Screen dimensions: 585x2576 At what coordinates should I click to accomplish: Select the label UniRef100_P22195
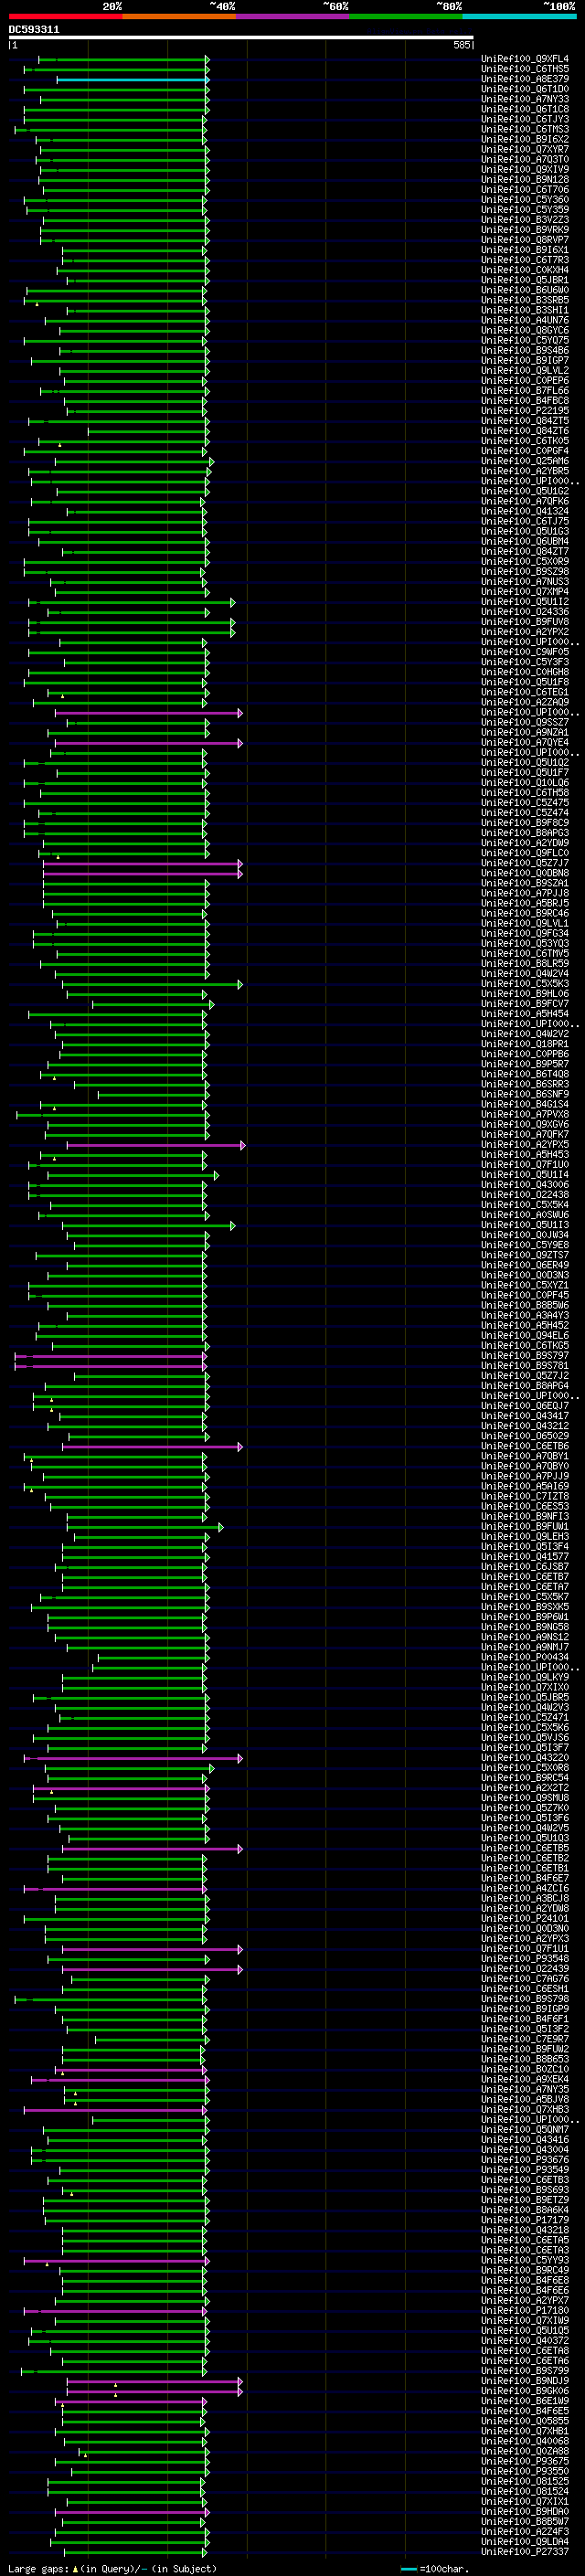pos(525,411)
